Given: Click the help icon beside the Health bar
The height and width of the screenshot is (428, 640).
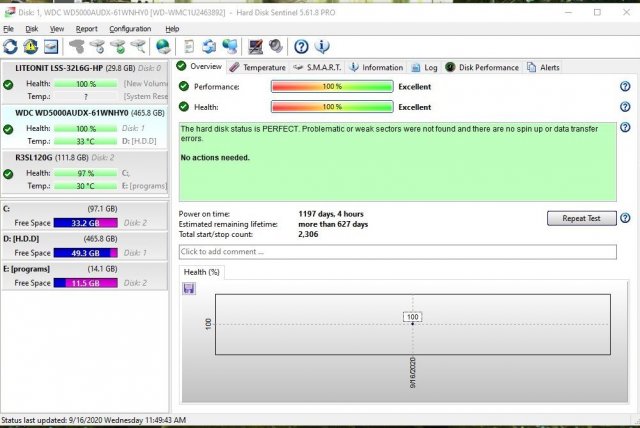Looking at the screenshot, I should [x=625, y=107].
